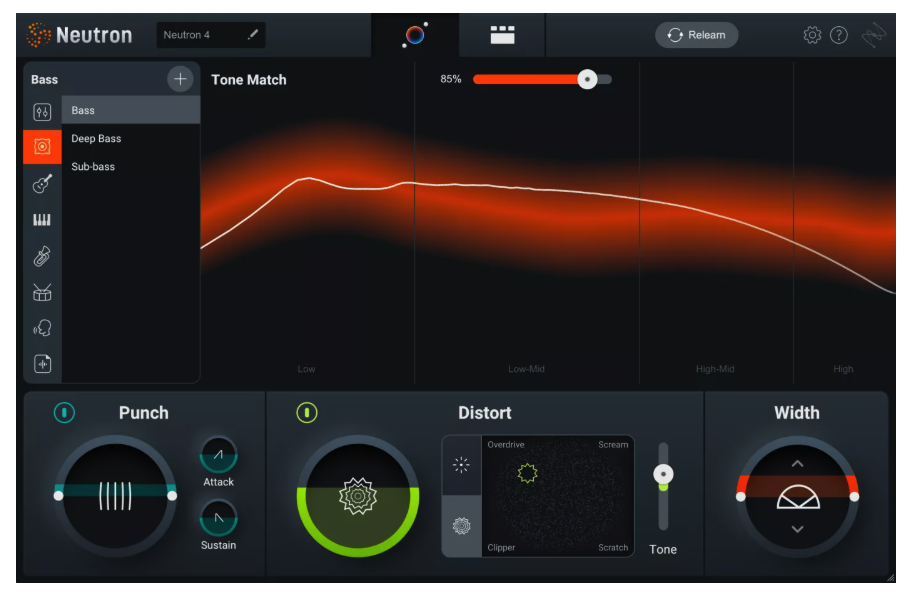
Task: Click the pencil edit icon
Action: tap(252, 34)
